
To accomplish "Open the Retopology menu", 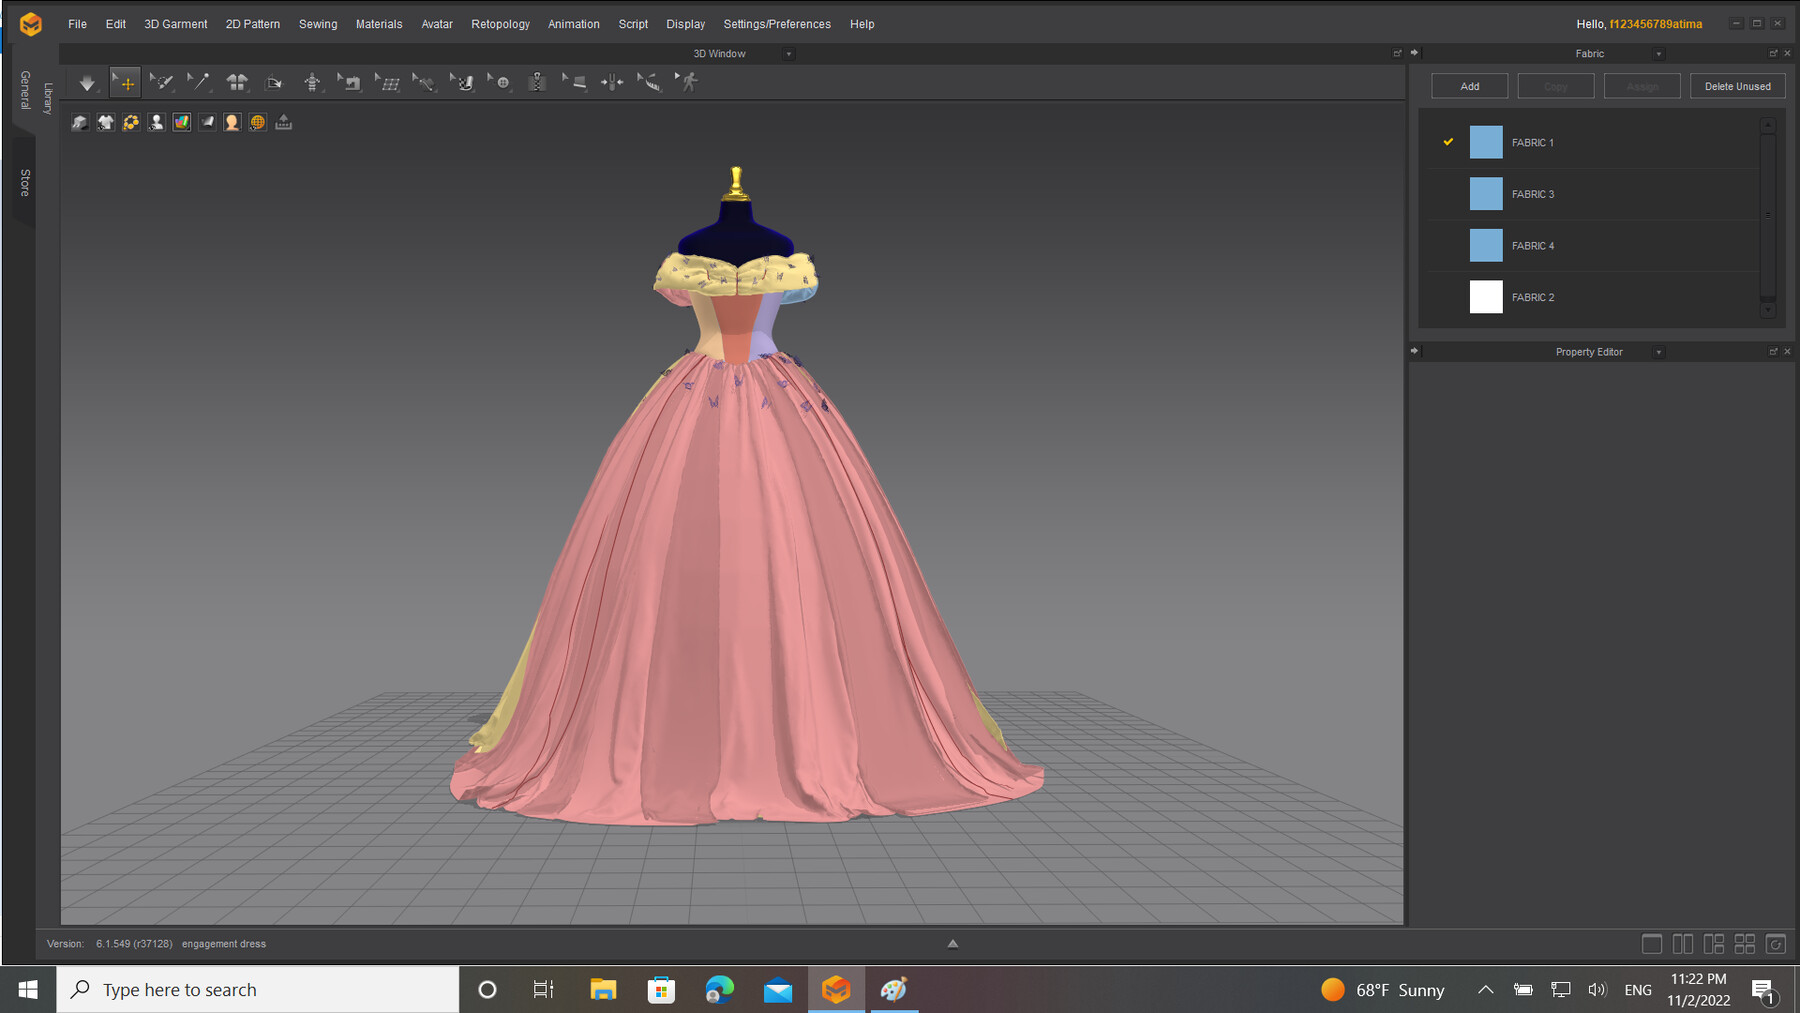I will tap(500, 23).
